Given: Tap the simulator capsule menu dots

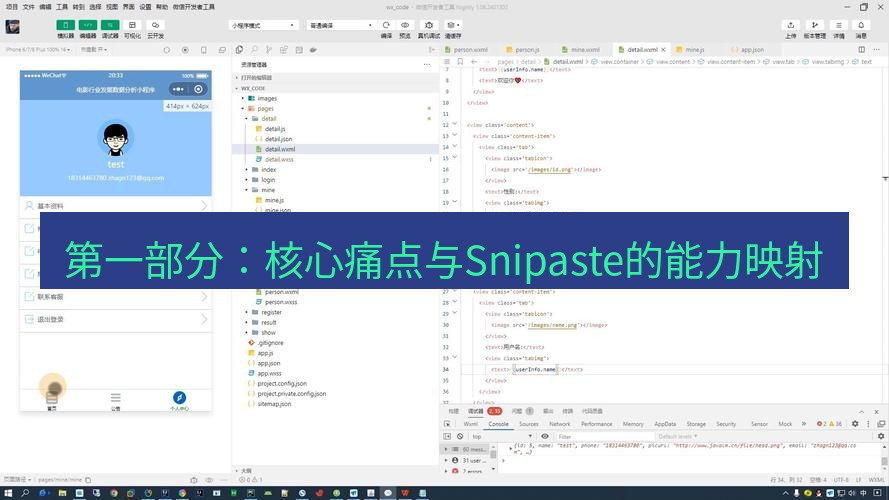Looking at the screenshot, I should (178, 89).
